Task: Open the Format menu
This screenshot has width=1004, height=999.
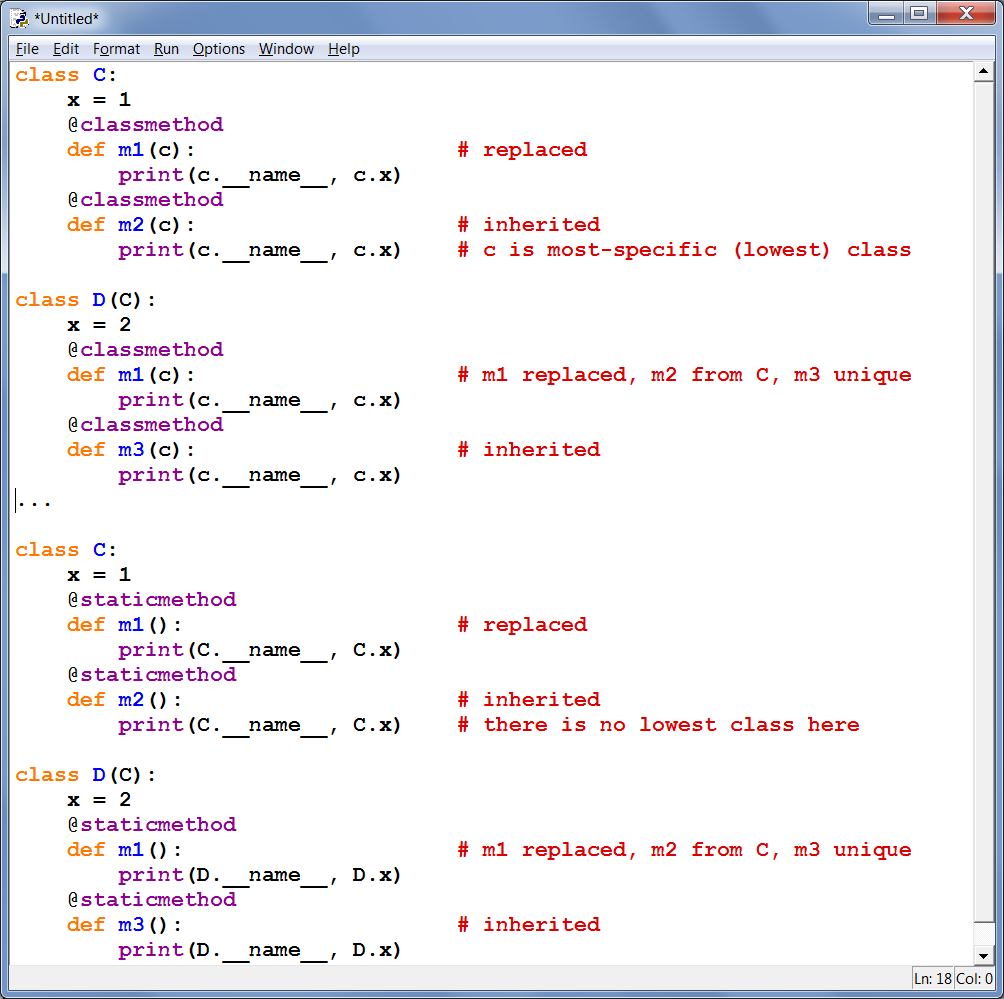Action: (x=116, y=49)
